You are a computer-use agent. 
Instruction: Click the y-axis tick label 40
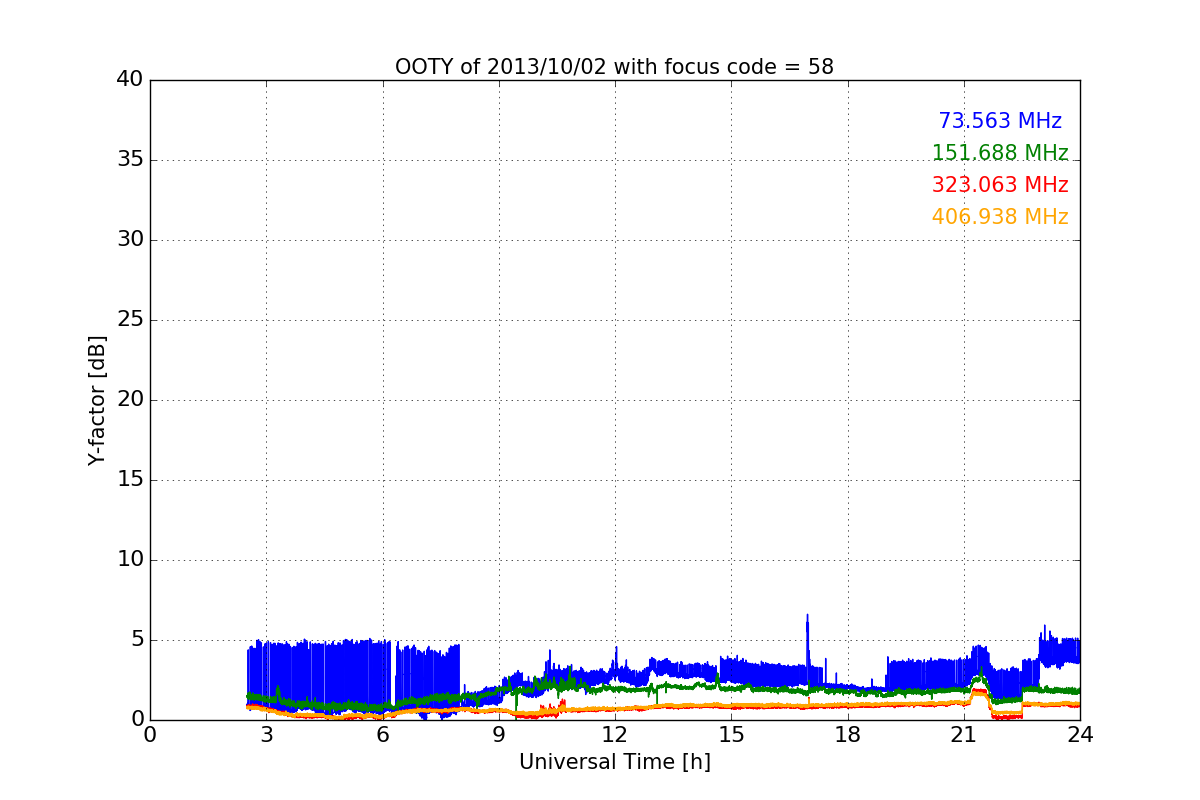[x=129, y=80]
